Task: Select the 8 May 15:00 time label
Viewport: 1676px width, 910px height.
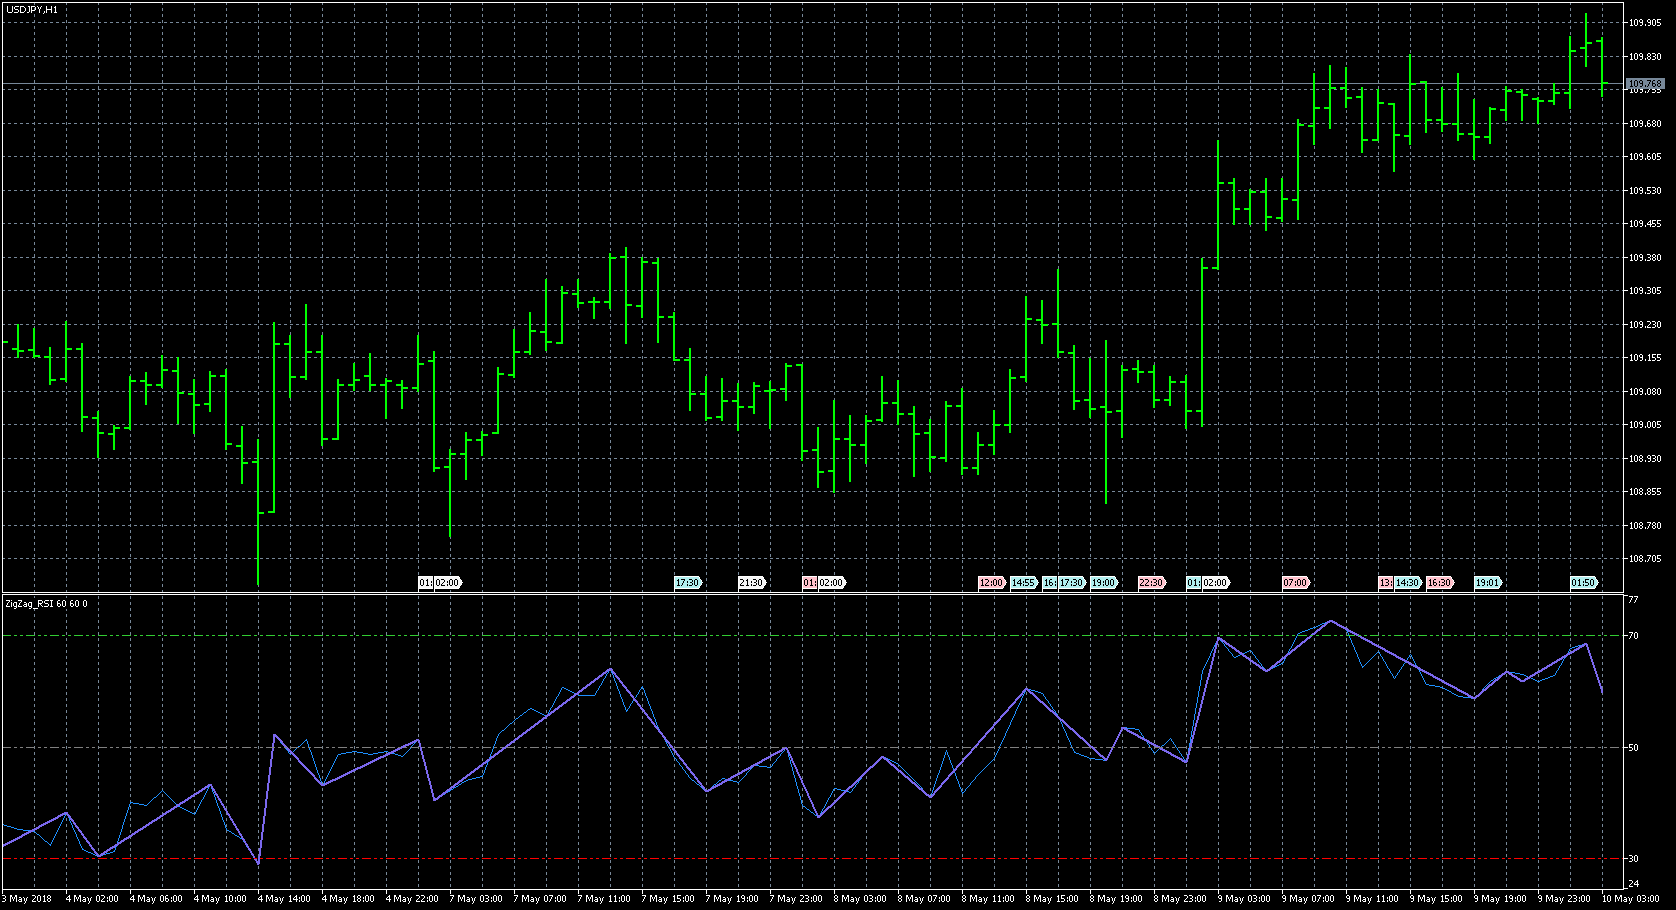Action: click(1052, 899)
